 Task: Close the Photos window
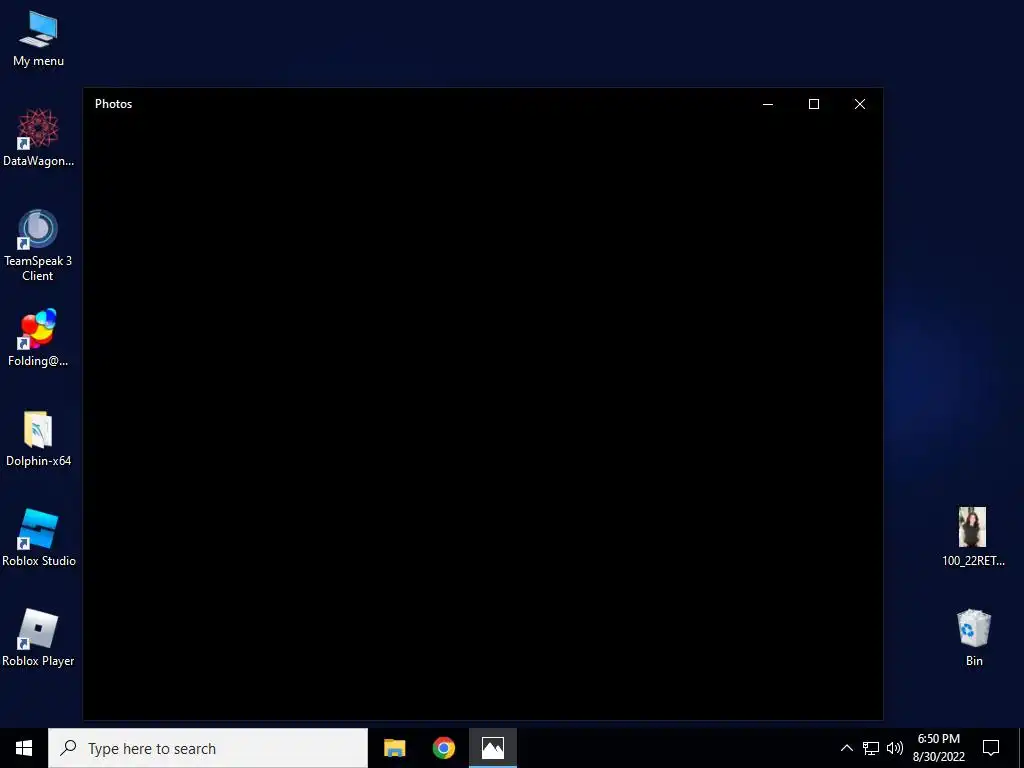[x=860, y=104]
